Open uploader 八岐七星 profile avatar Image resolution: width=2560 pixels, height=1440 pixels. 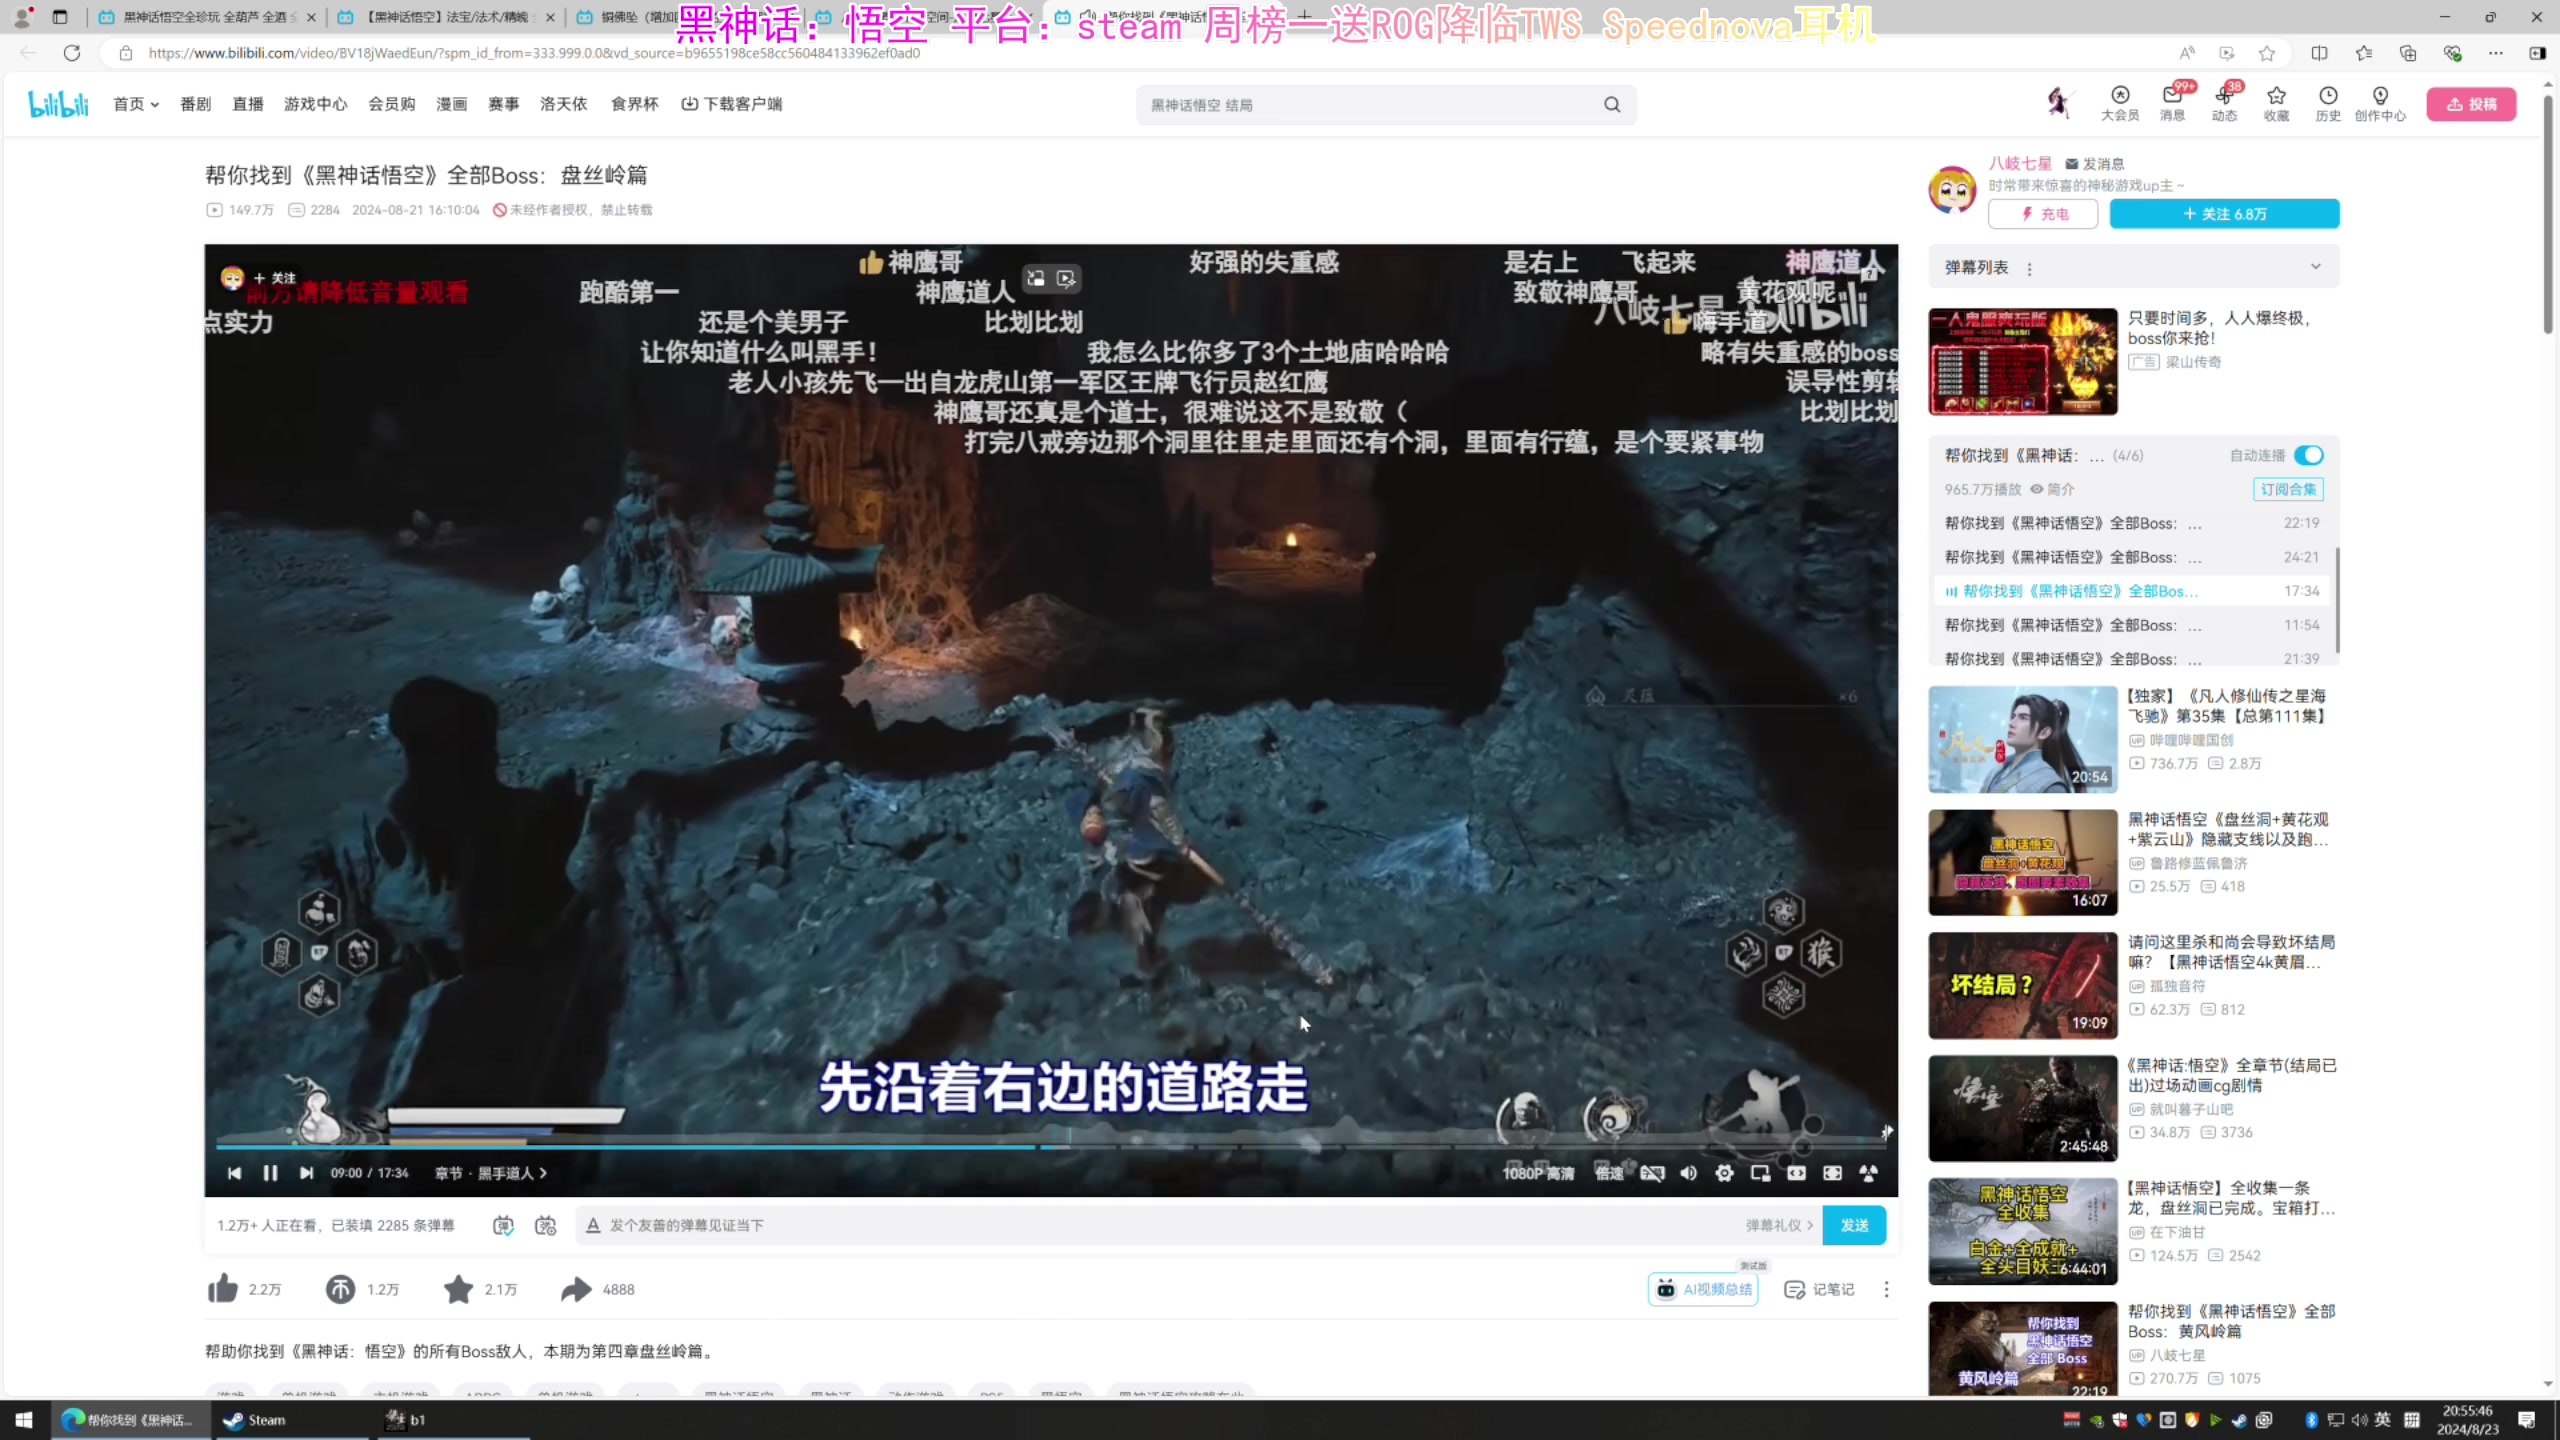tap(1952, 189)
